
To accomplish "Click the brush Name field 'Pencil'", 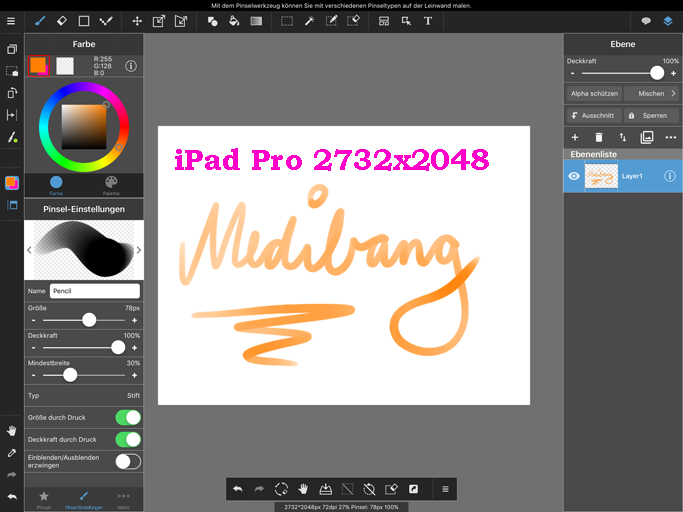I will pyautogui.click(x=95, y=291).
